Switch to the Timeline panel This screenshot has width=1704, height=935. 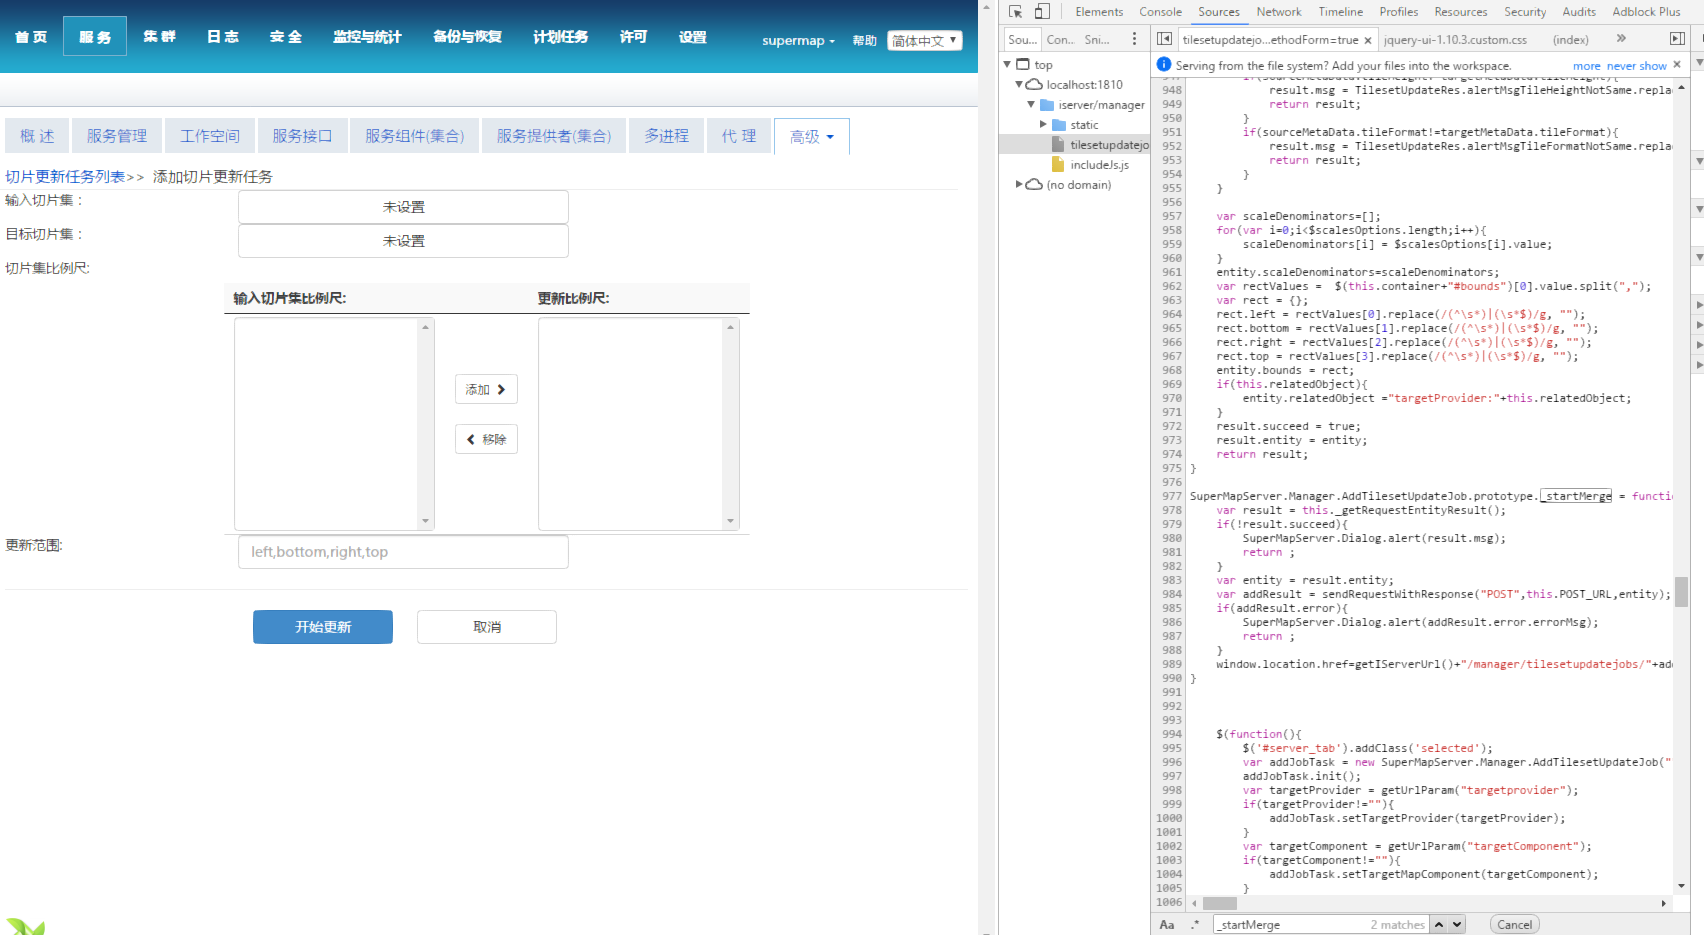tap(1340, 12)
